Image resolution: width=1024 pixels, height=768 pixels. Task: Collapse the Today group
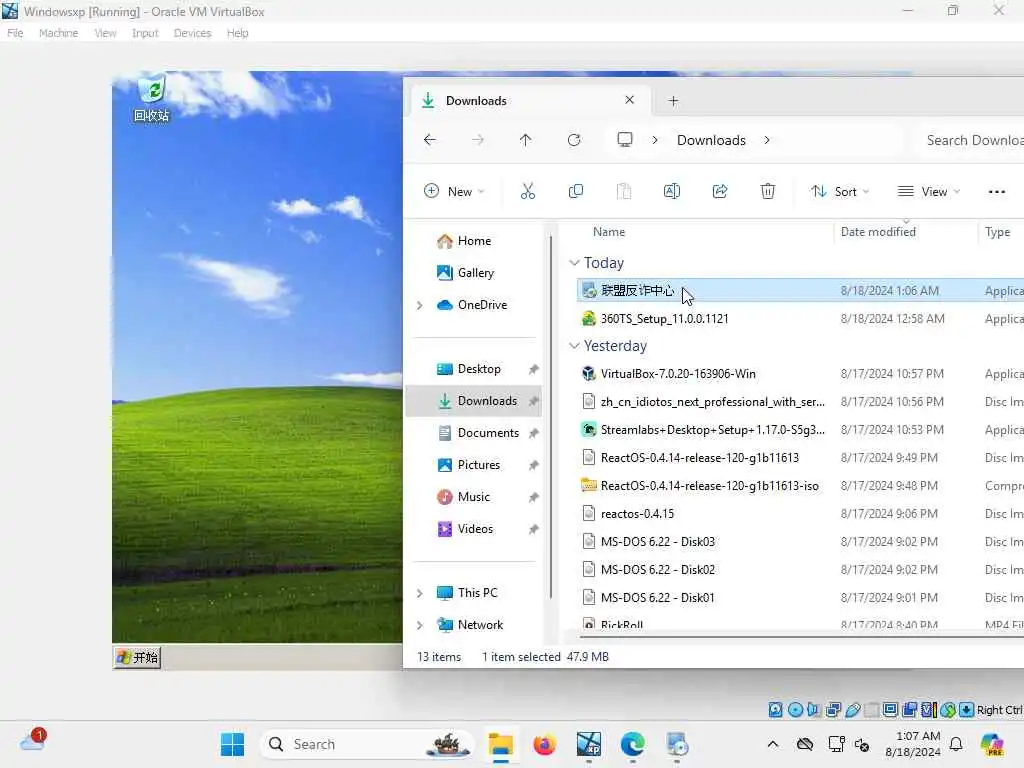574,263
